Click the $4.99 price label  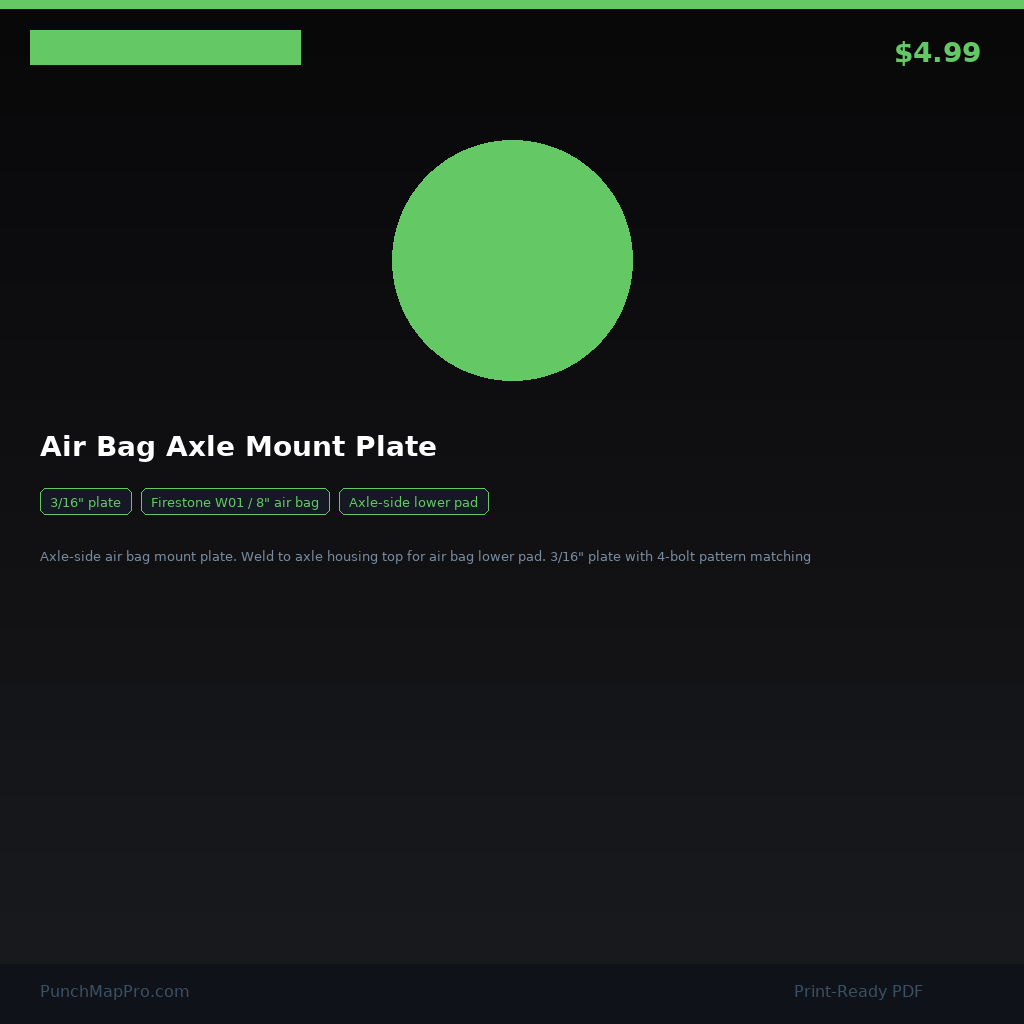(937, 53)
